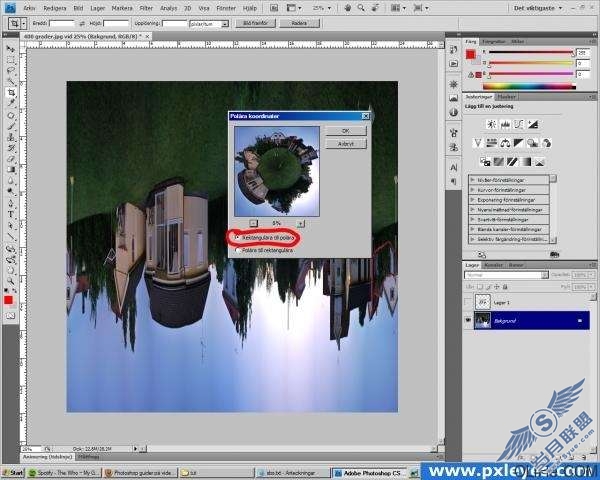
Task: Click the Avbryt button in dialog
Action: [x=346, y=144]
